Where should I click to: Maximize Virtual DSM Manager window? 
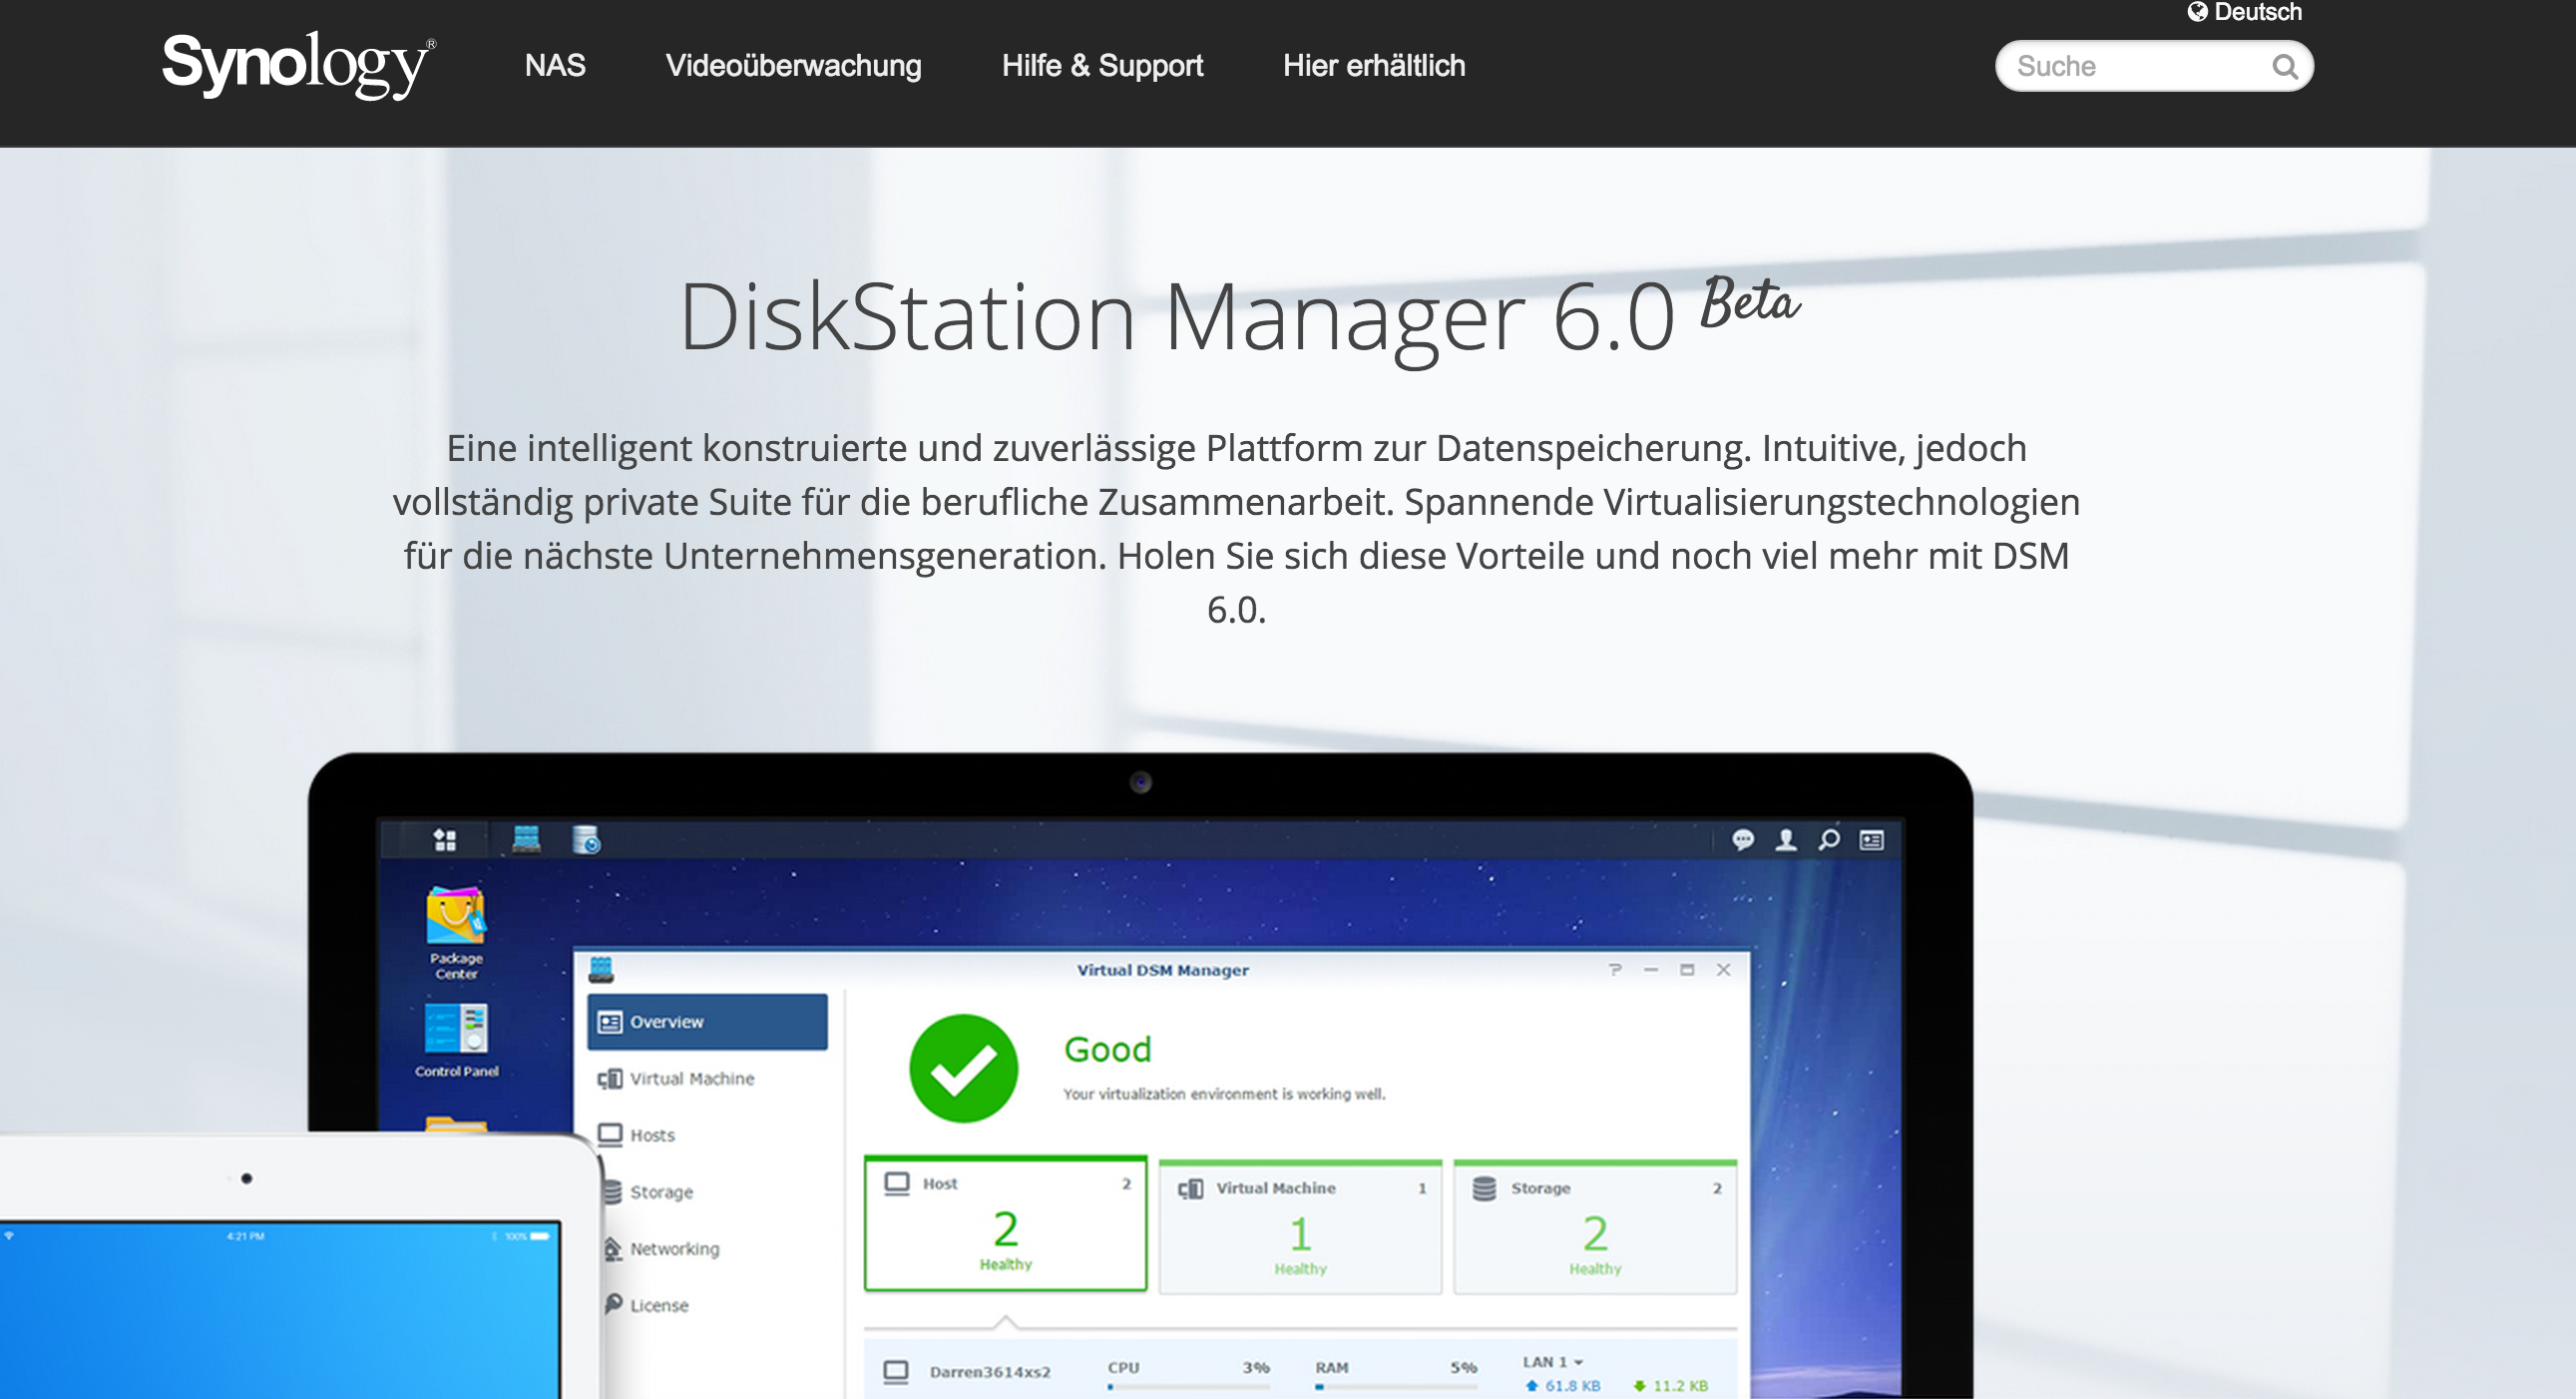coord(1688,969)
